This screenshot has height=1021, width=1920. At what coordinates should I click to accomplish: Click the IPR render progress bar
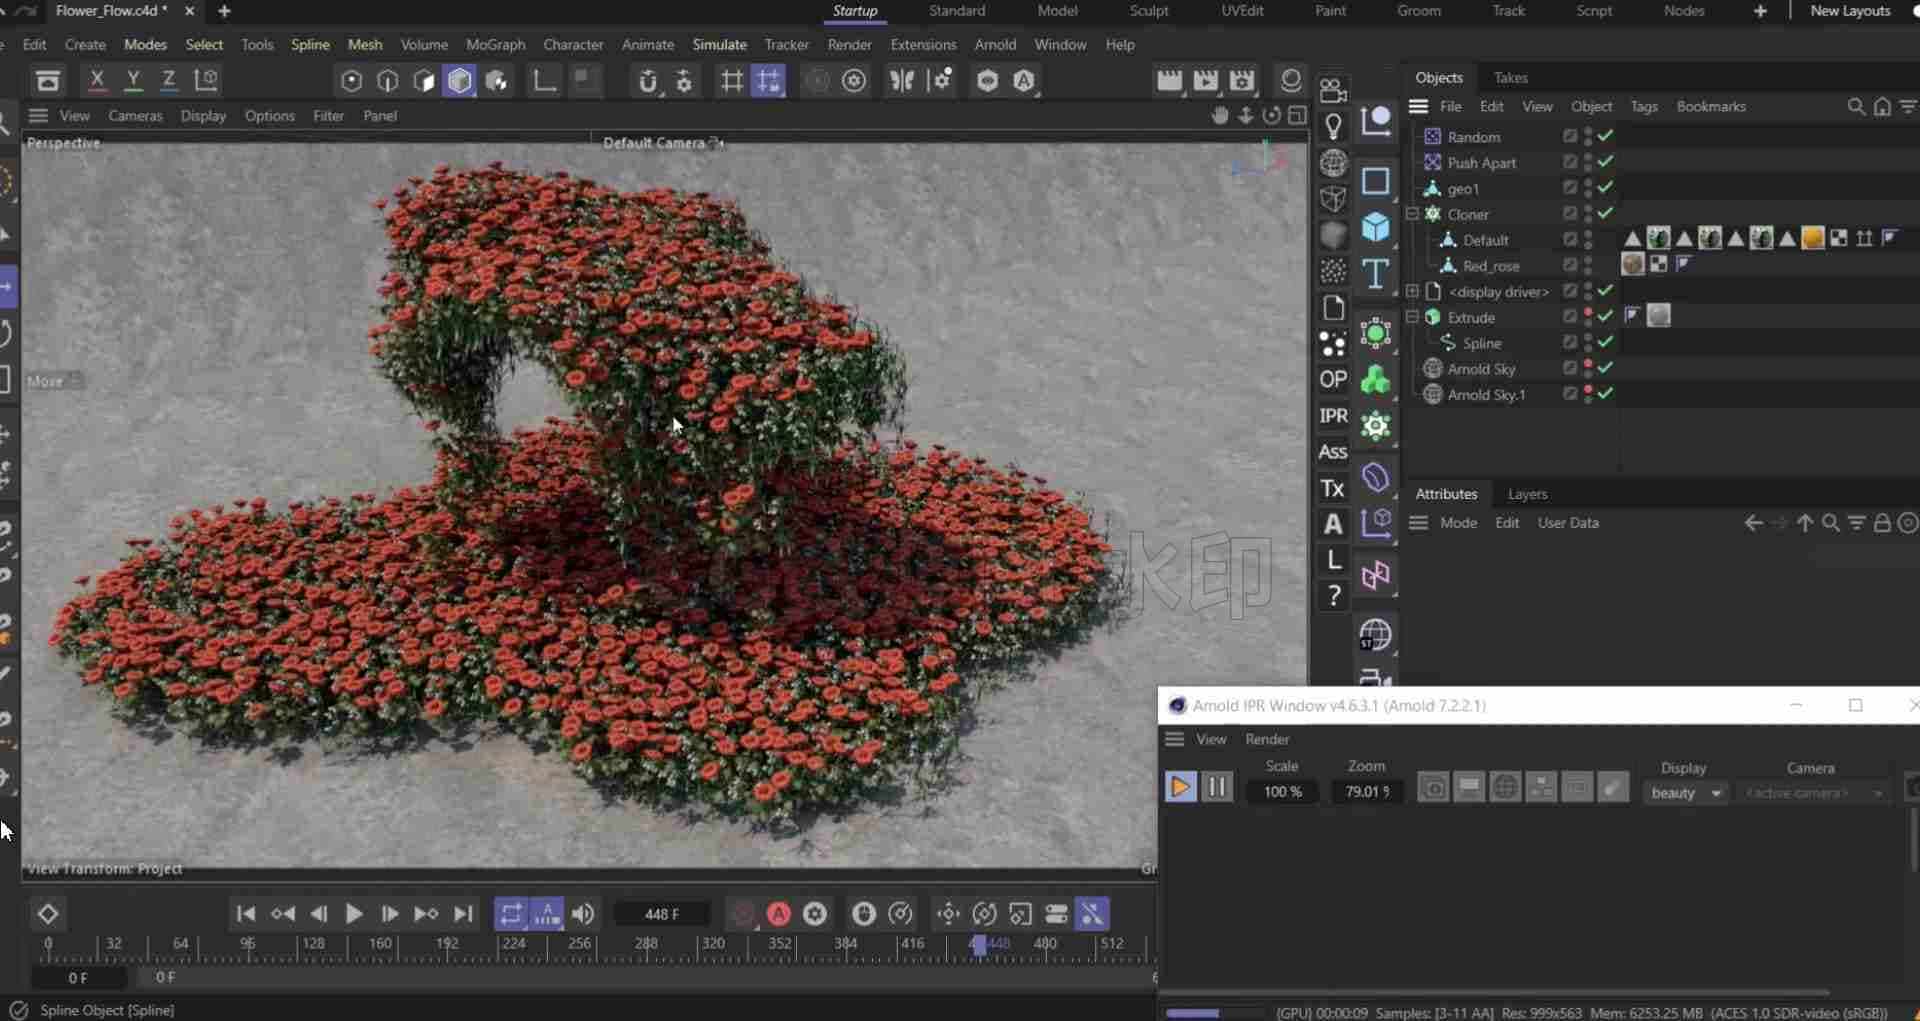pyautogui.click(x=1216, y=1013)
